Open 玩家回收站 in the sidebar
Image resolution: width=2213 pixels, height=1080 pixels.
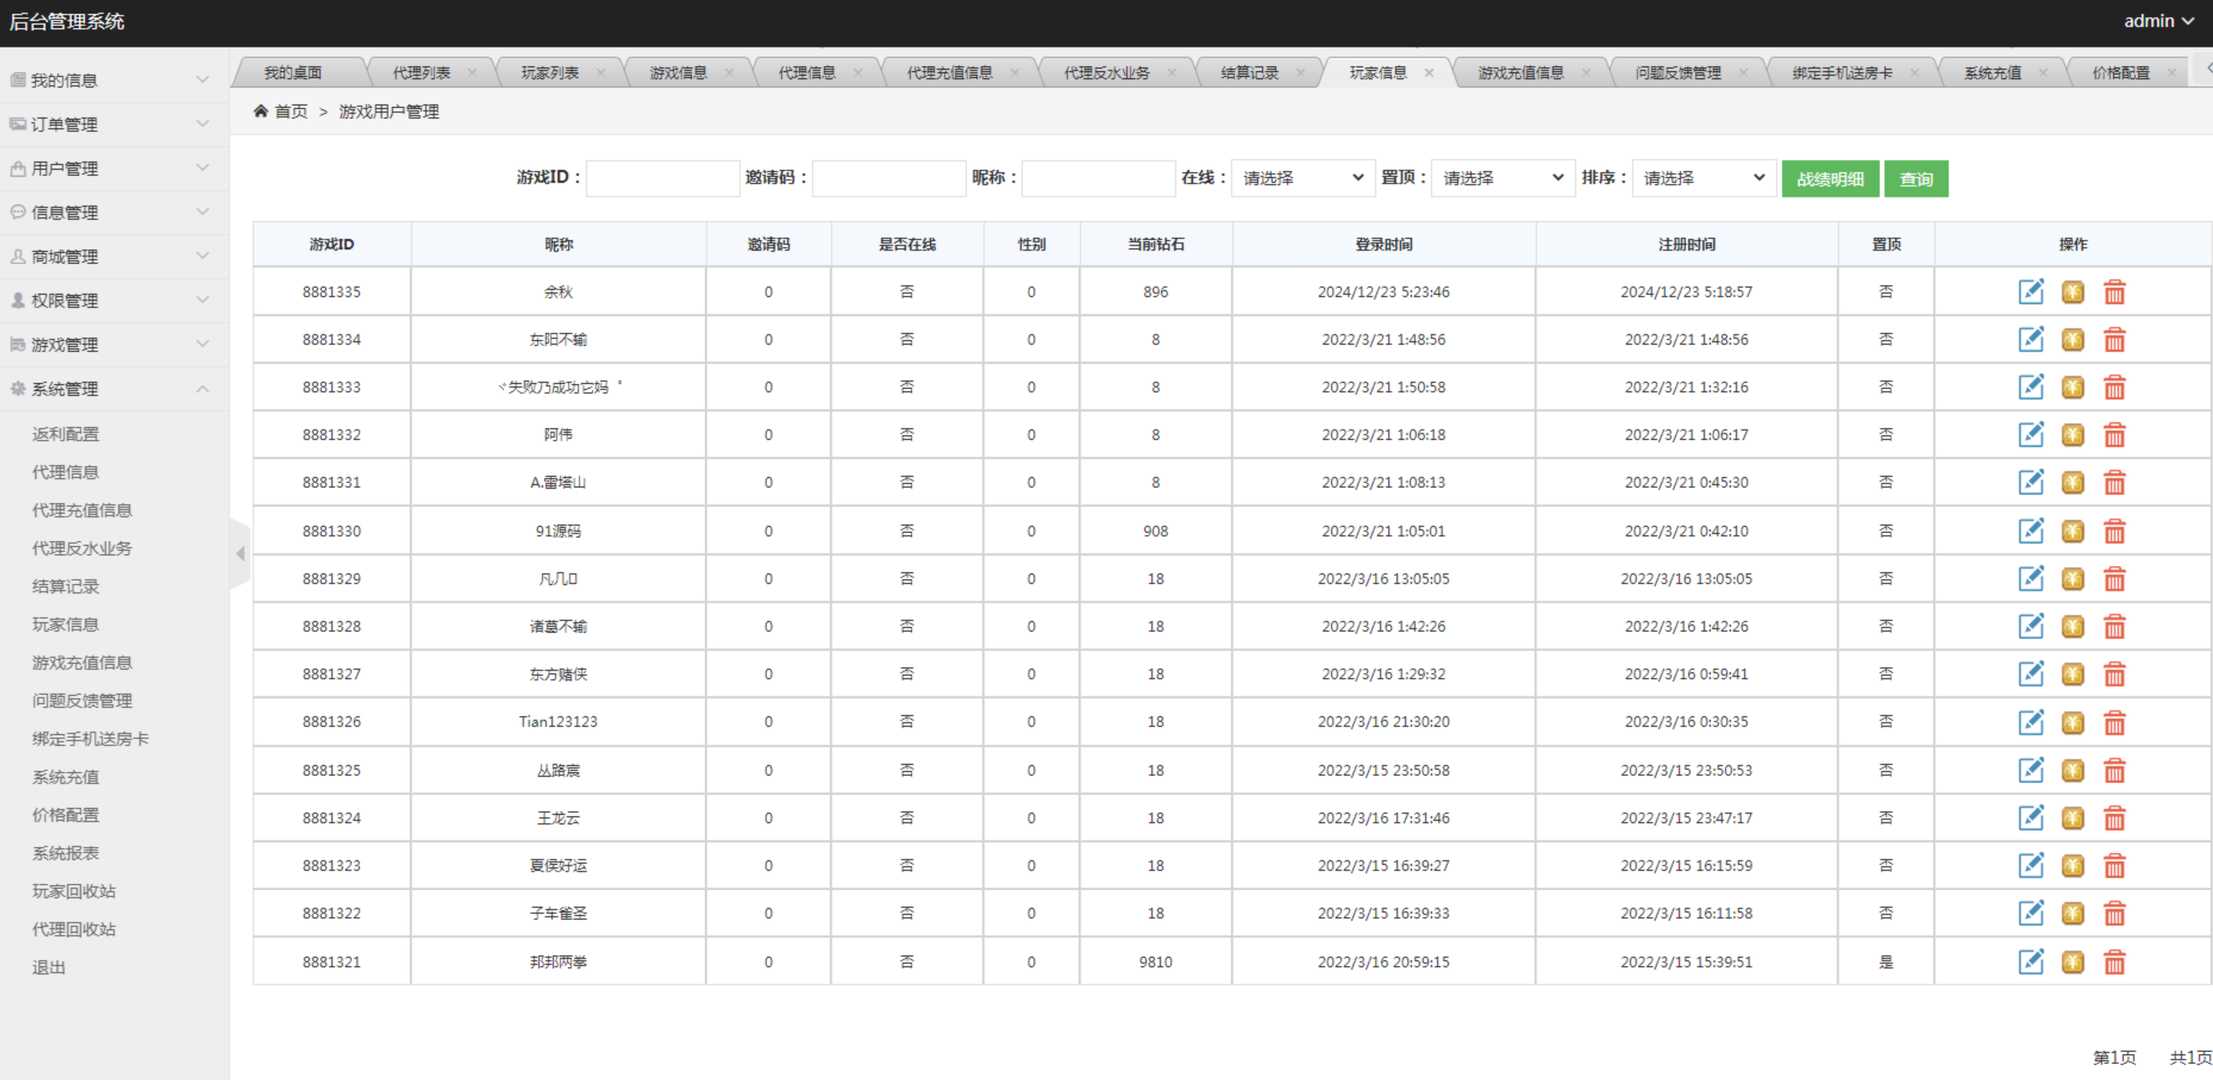74,891
